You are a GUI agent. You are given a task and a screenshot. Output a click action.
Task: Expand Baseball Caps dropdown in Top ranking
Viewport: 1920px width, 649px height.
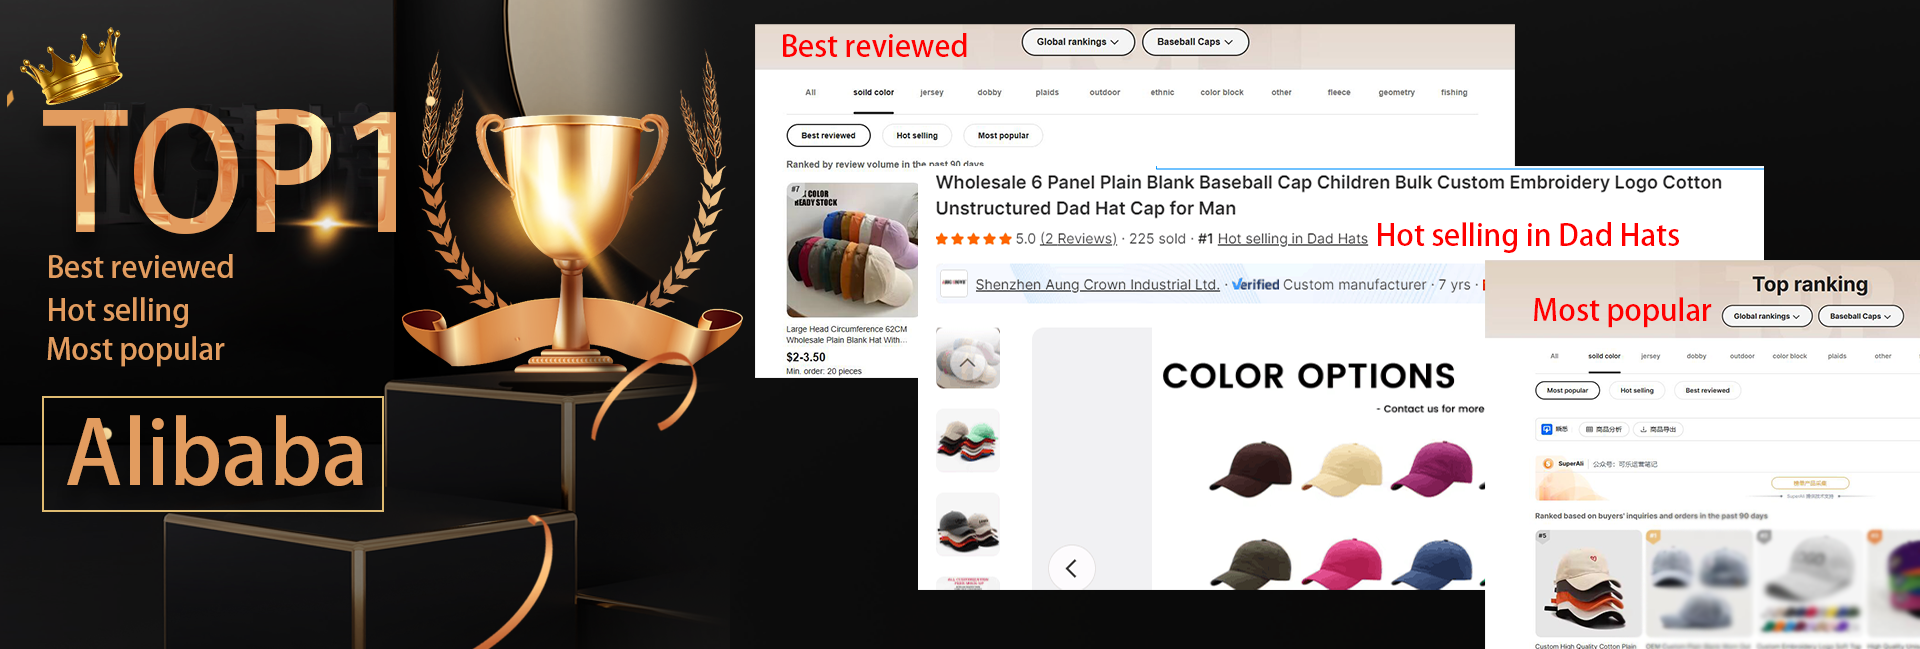click(1860, 316)
